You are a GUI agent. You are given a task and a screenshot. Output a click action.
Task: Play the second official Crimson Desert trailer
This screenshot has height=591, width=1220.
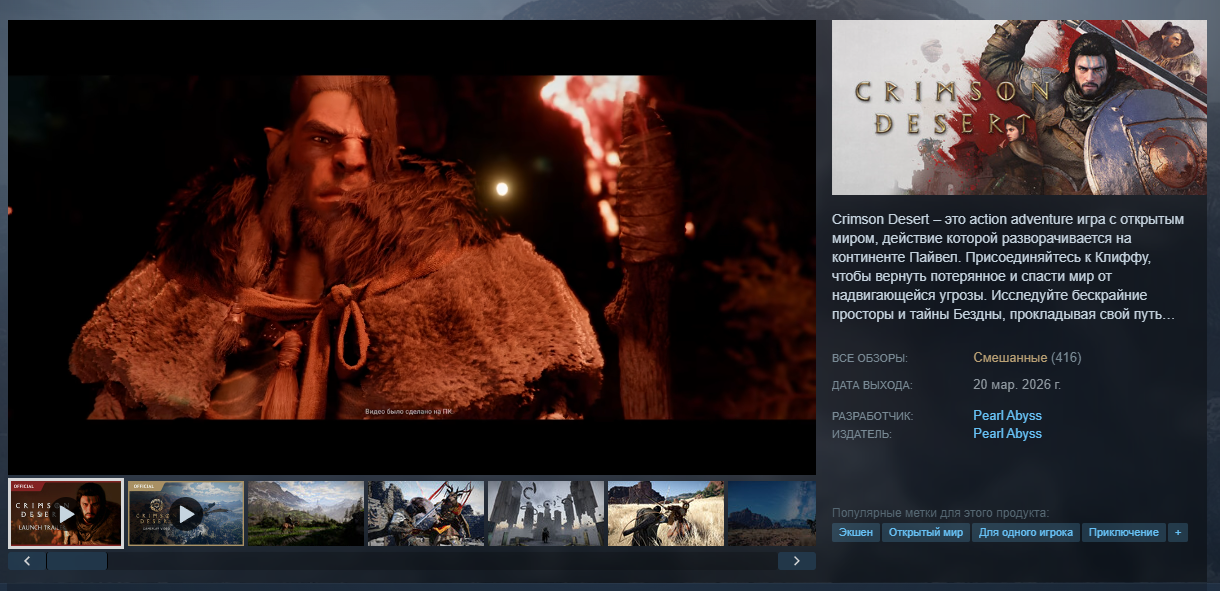(x=186, y=513)
